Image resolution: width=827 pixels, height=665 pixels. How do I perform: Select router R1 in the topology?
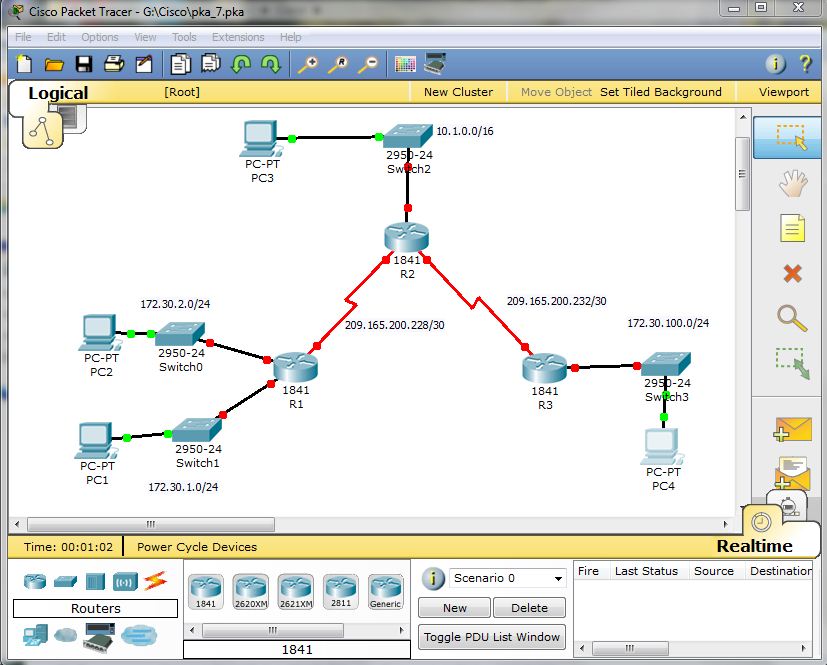[x=295, y=367]
